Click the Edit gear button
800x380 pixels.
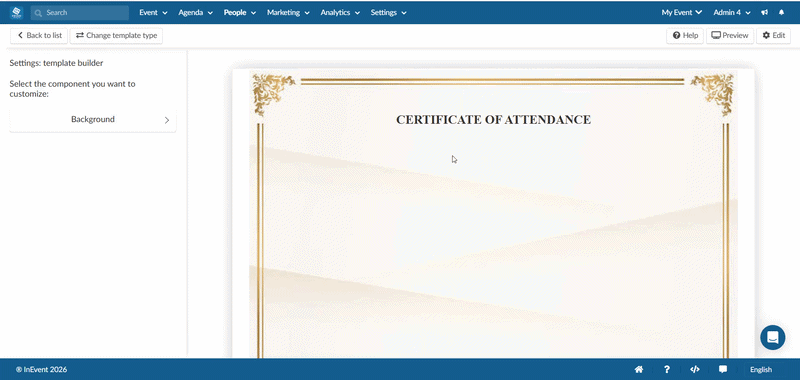pos(773,36)
